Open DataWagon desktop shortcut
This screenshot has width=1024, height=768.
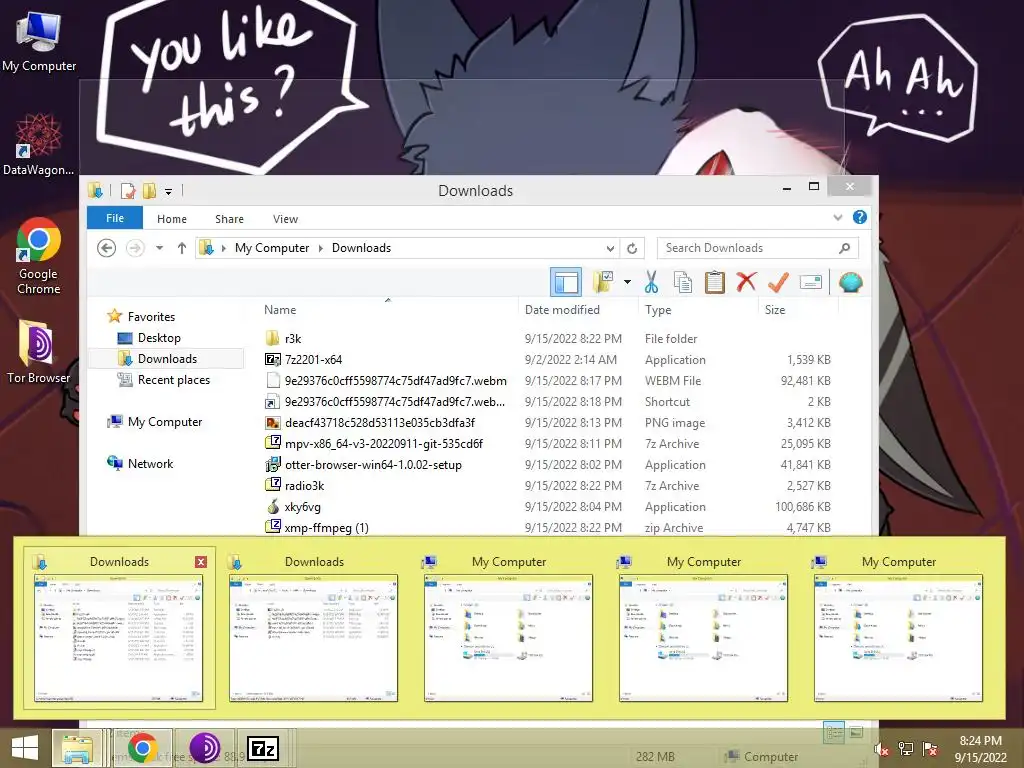tap(38, 146)
